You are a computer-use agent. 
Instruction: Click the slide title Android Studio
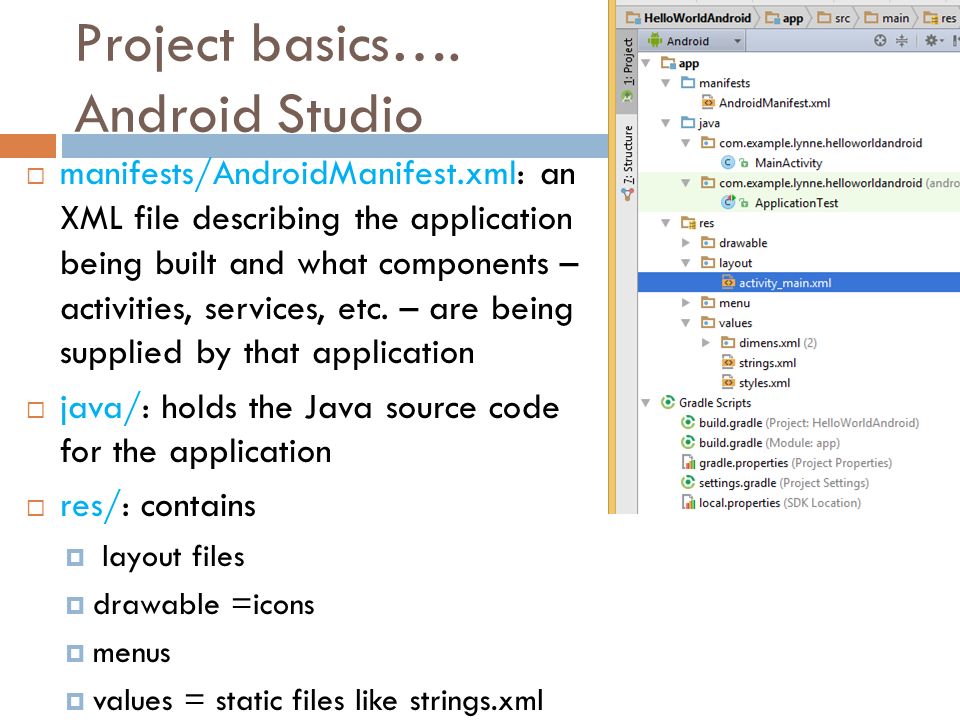249,114
